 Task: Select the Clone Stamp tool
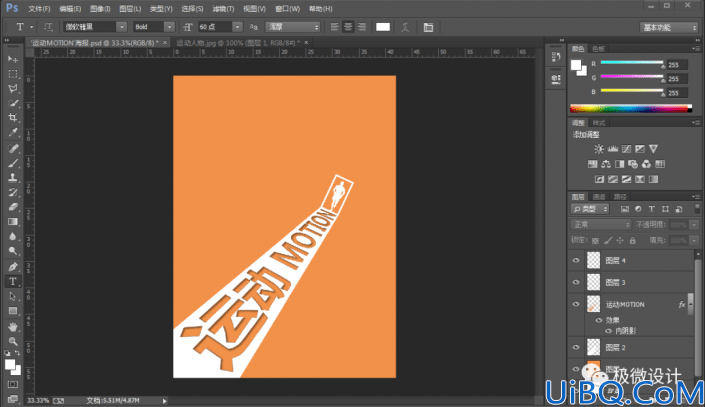pos(13,177)
